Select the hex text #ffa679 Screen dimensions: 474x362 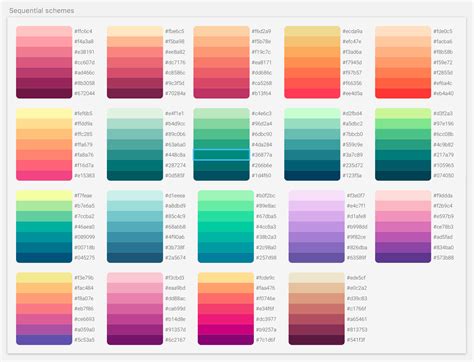(84, 145)
